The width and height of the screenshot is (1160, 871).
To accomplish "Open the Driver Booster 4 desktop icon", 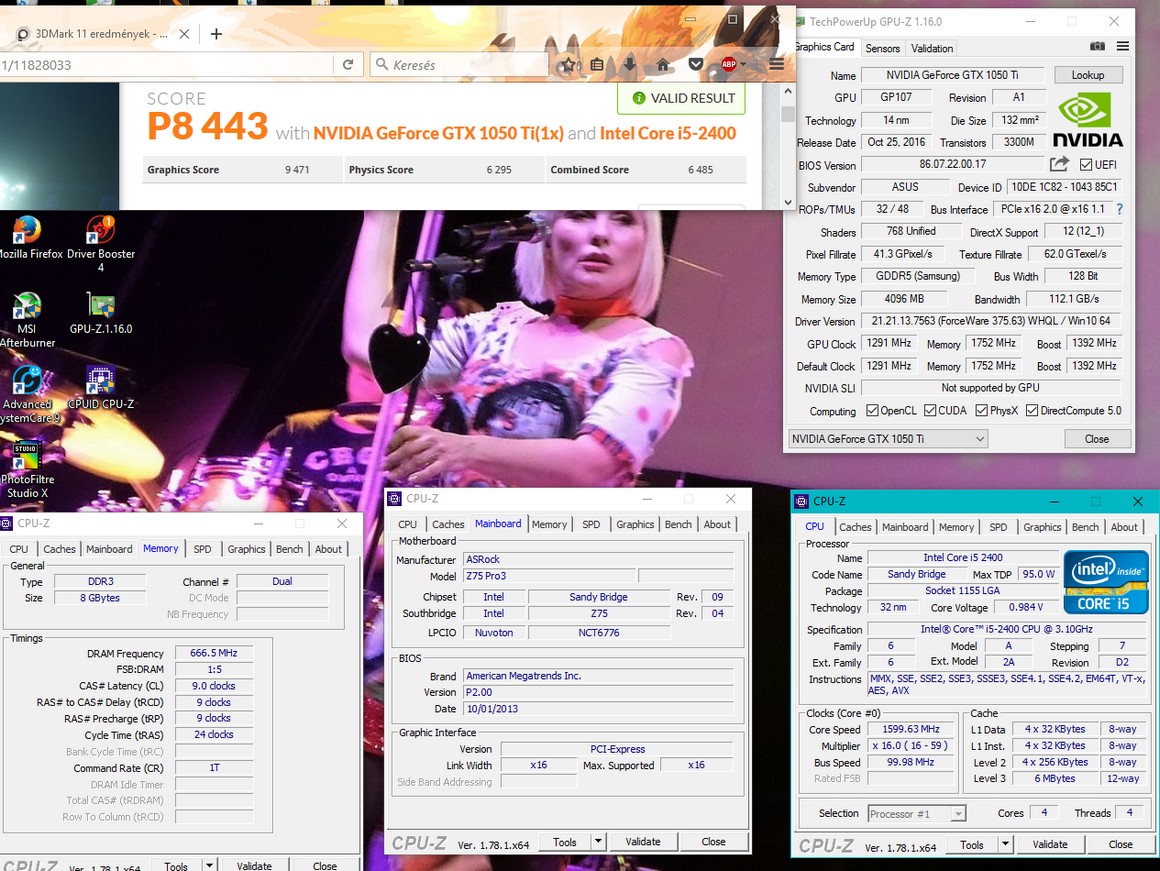I will (101, 243).
